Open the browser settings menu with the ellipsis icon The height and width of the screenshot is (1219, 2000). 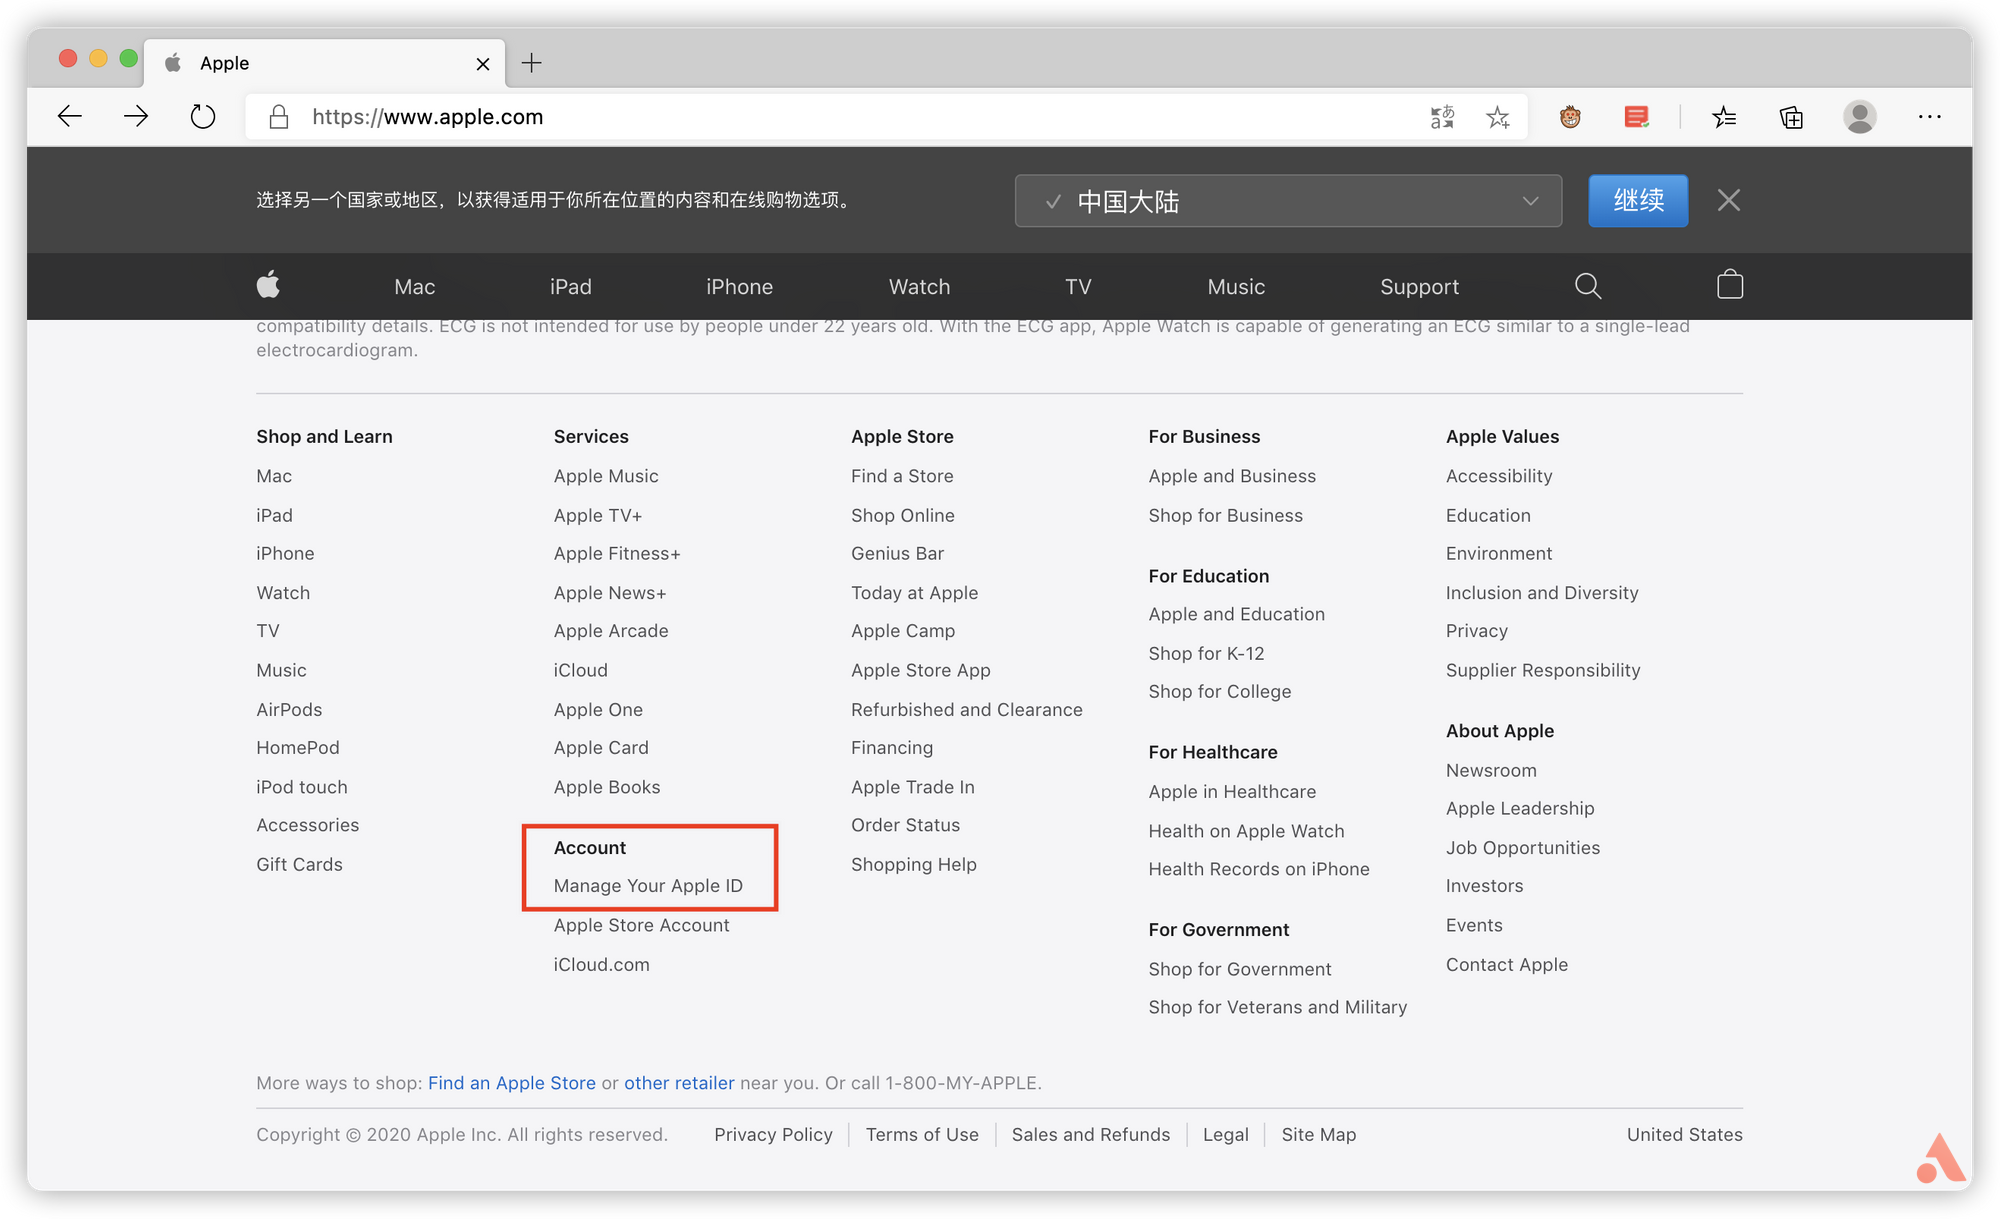[1928, 117]
